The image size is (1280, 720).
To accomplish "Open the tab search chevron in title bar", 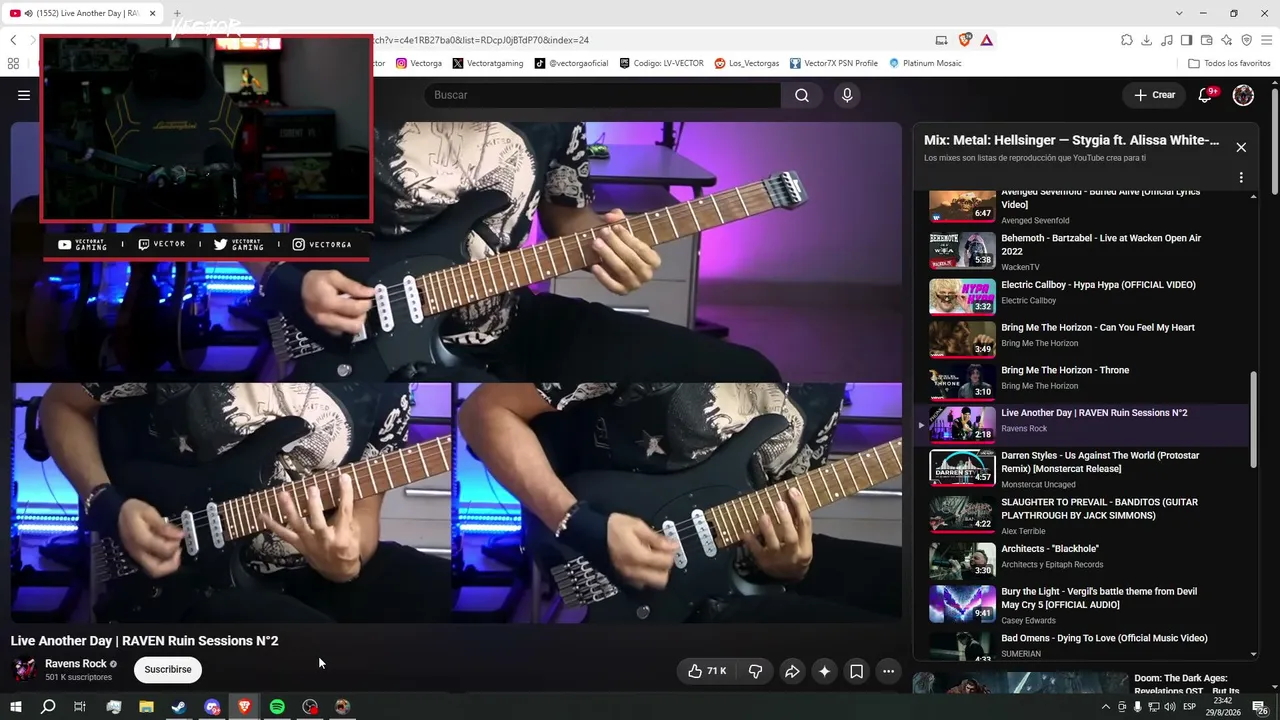I will tap(1179, 13).
